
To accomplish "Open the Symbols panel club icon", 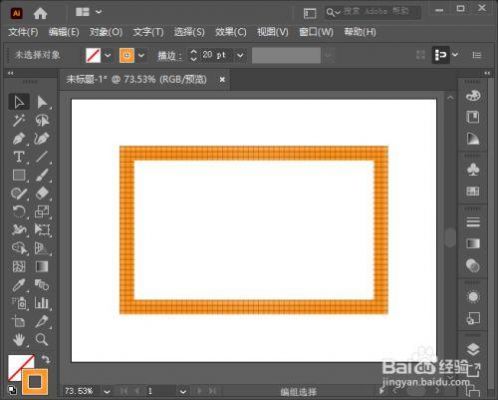I will click(473, 170).
